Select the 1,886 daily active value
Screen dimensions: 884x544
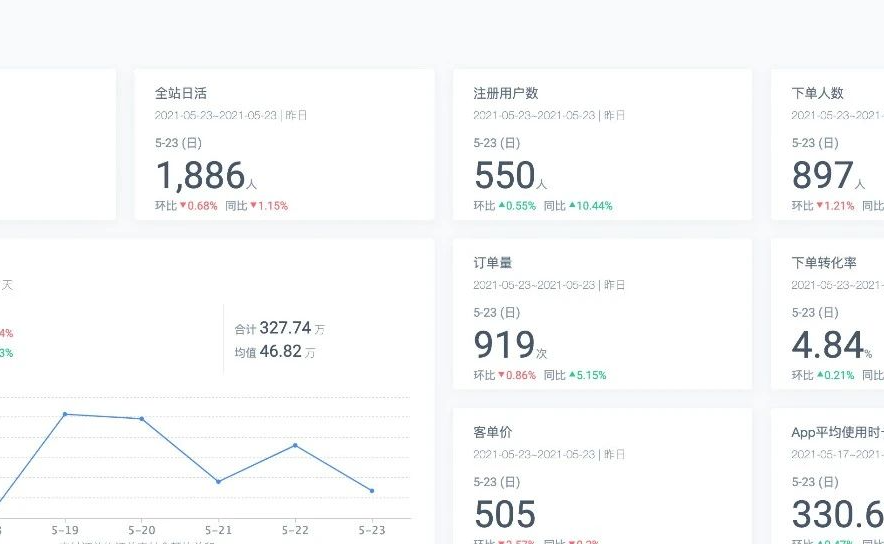tap(200, 175)
